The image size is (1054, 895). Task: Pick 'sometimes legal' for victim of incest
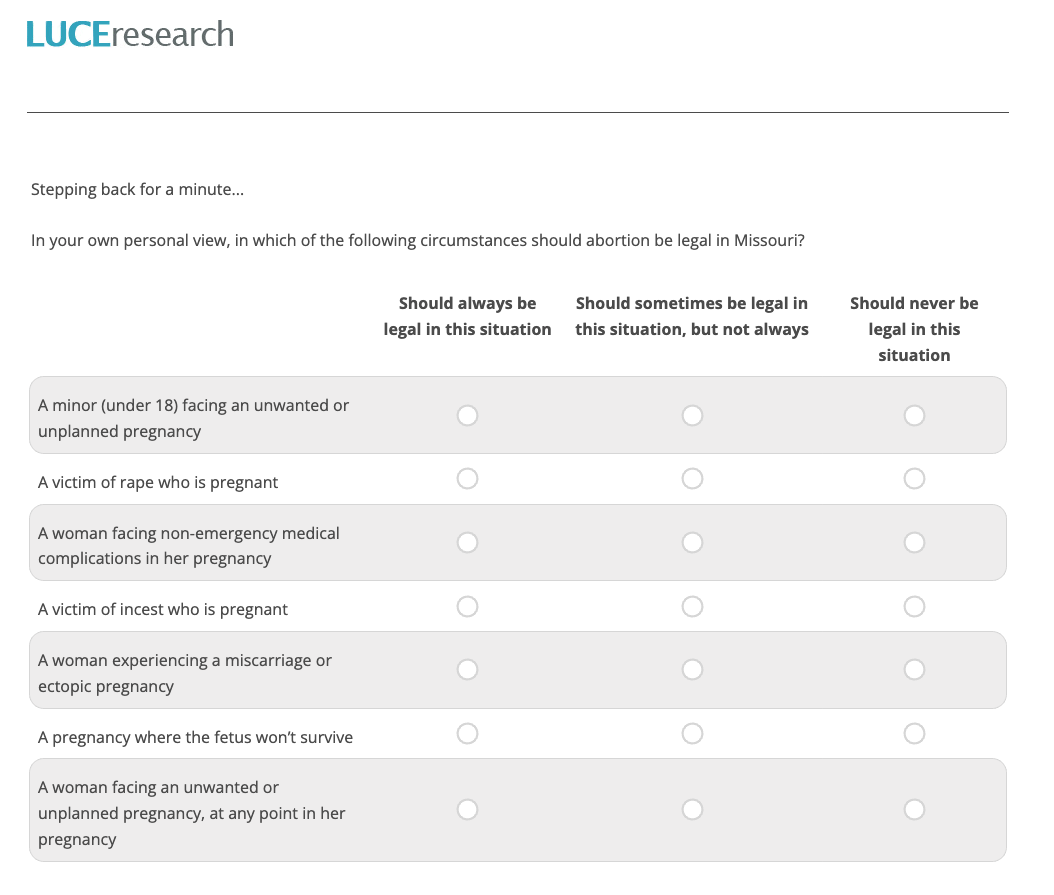[x=692, y=607]
